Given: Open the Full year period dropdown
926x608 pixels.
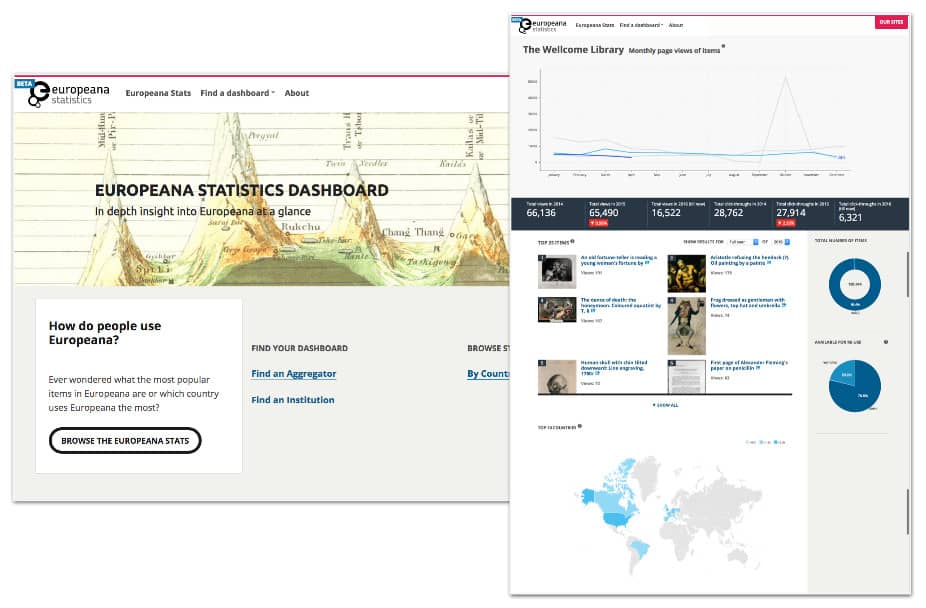Looking at the screenshot, I should click(744, 242).
